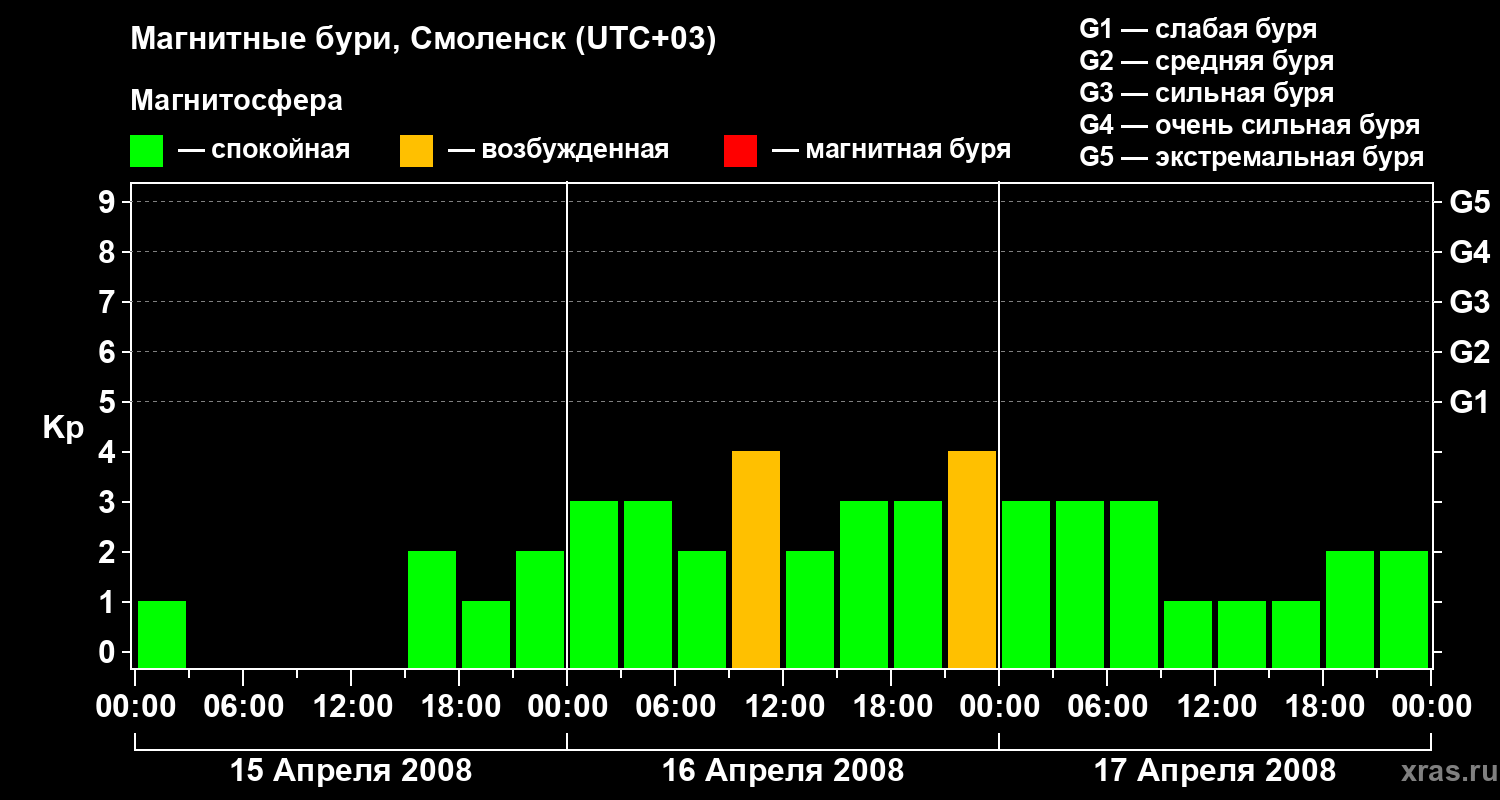Click the 'Магнитосфера' heading
The width and height of the screenshot is (1500, 800).
[x=237, y=101]
